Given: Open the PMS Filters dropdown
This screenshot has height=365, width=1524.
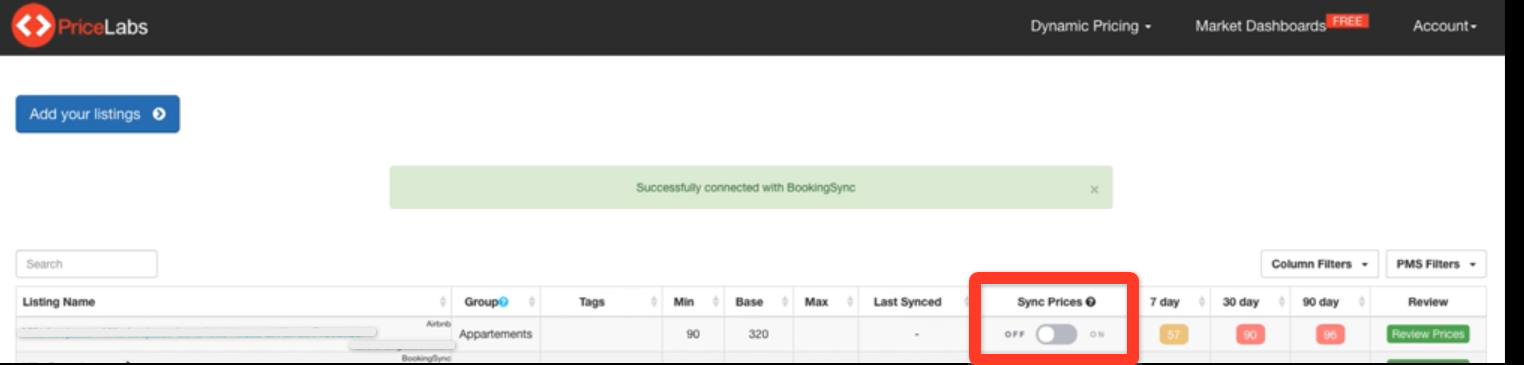Looking at the screenshot, I should point(1435,264).
